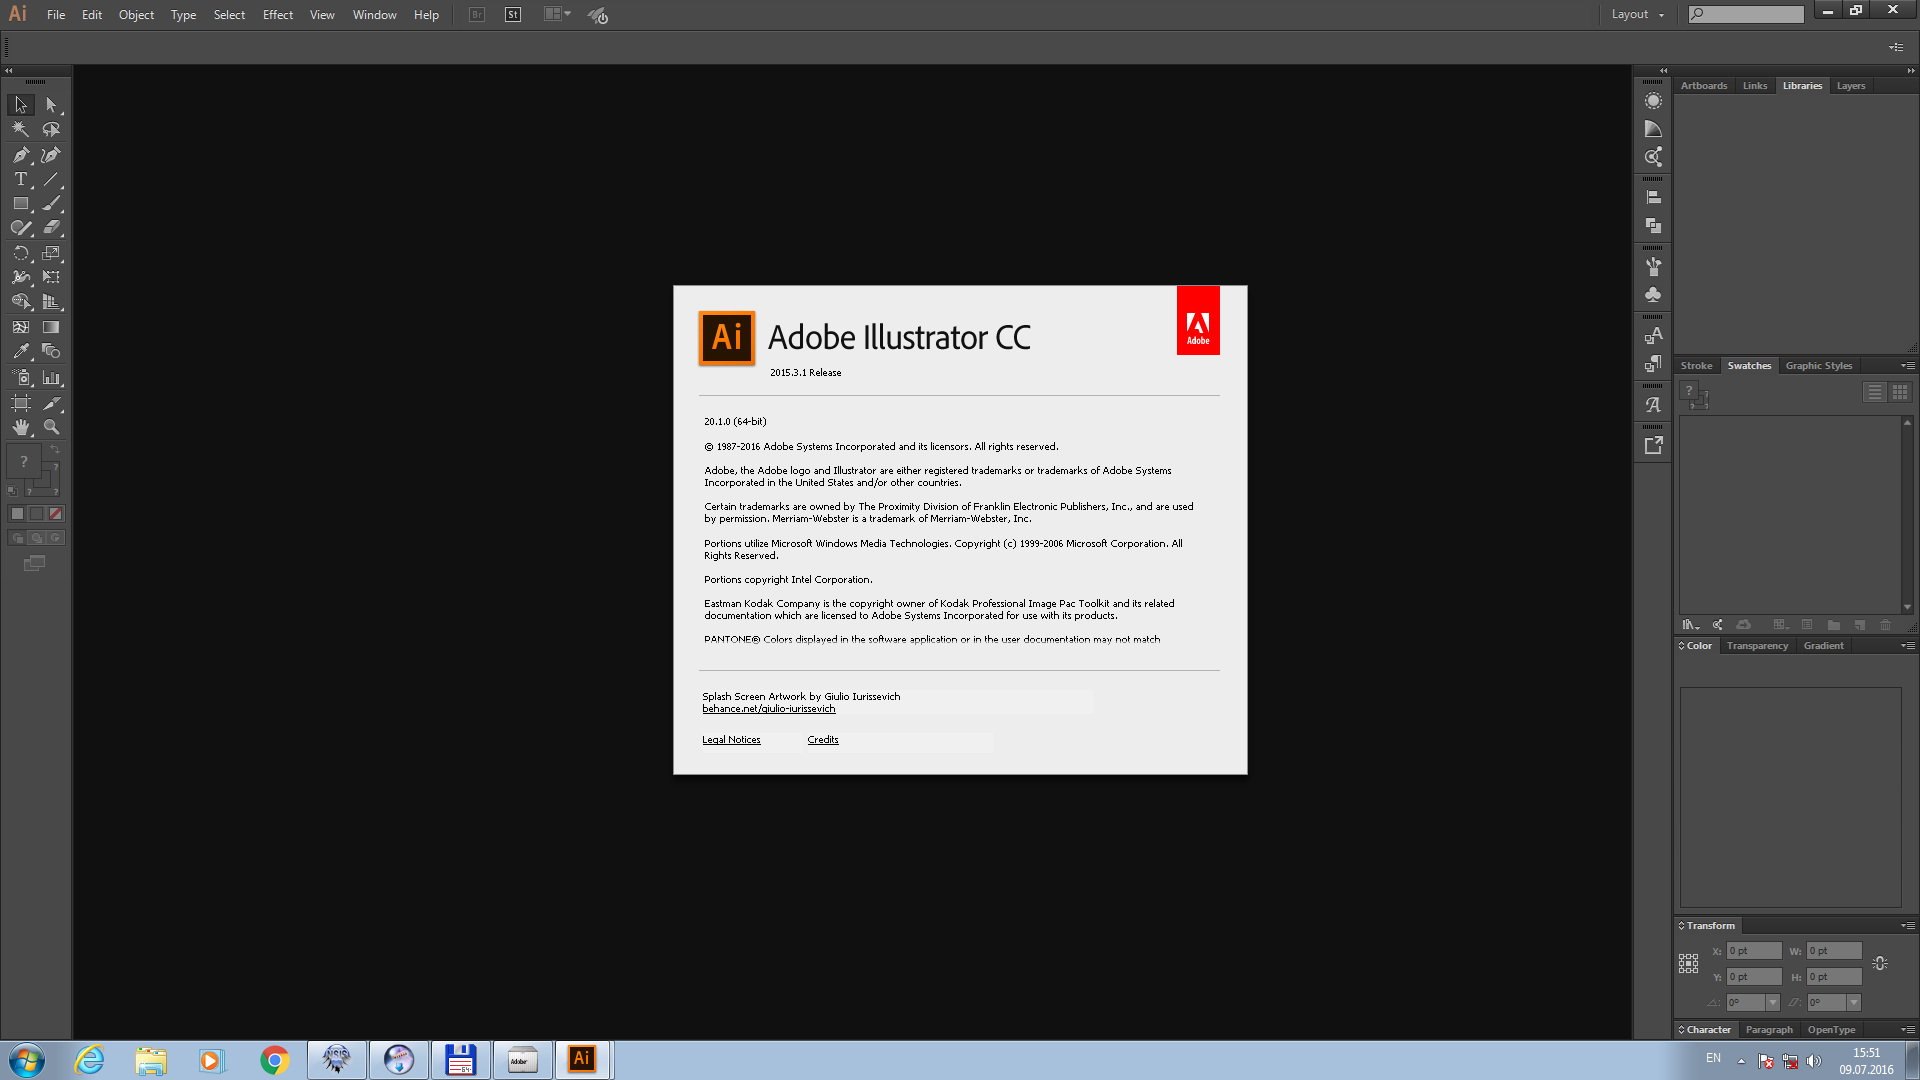Open the Object menu
Image resolution: width=1920 pixels, height=1080 pixels.
136,15
